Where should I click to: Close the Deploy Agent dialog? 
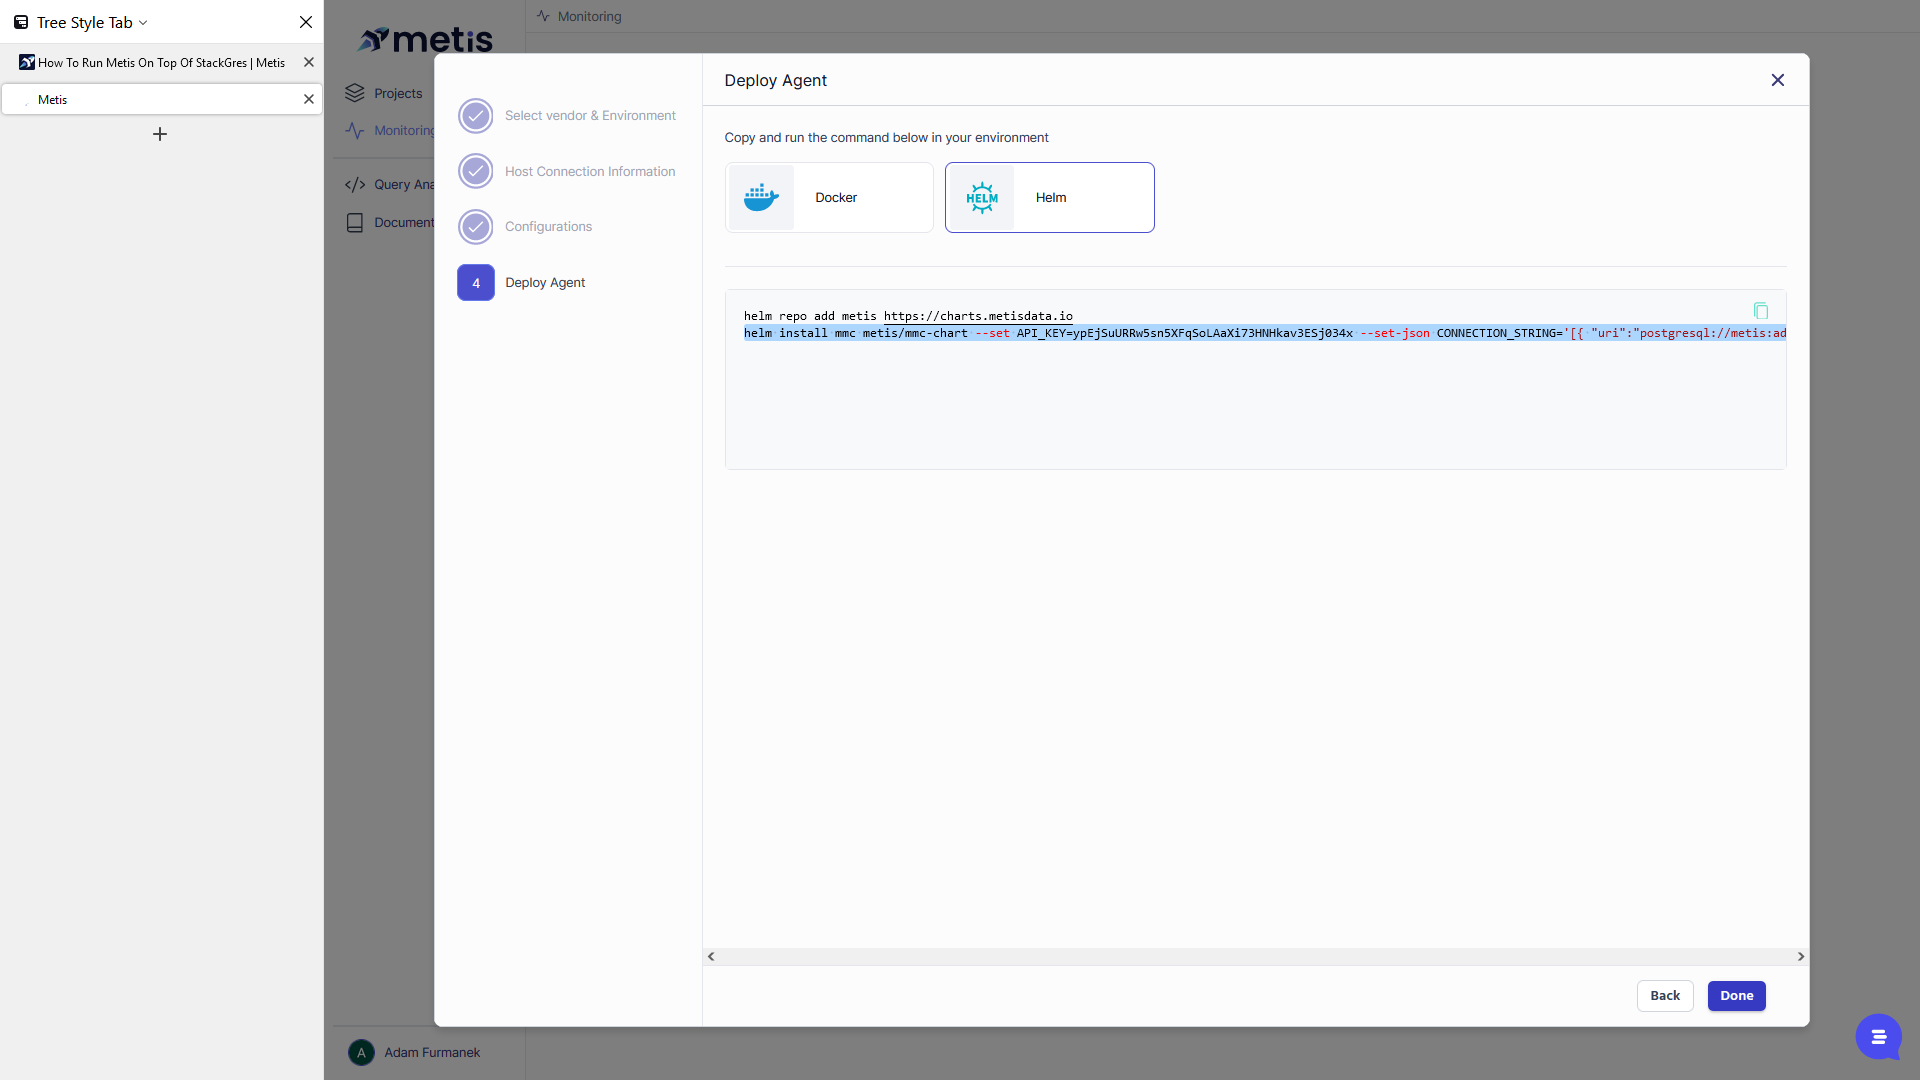pos(1778,80)
